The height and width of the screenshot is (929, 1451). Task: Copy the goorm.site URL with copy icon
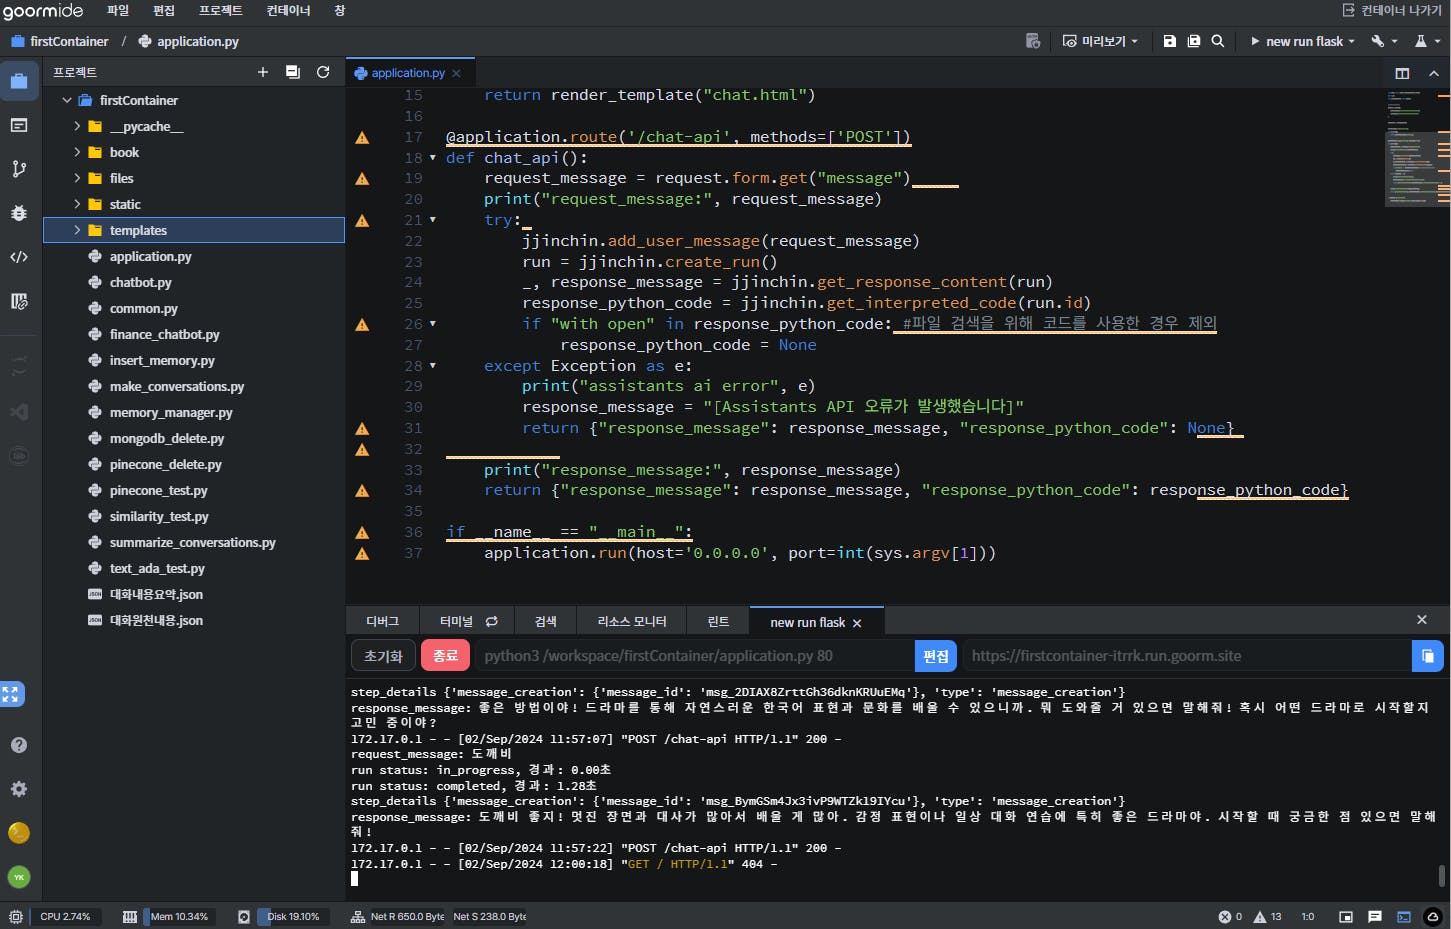point(1427,656)
